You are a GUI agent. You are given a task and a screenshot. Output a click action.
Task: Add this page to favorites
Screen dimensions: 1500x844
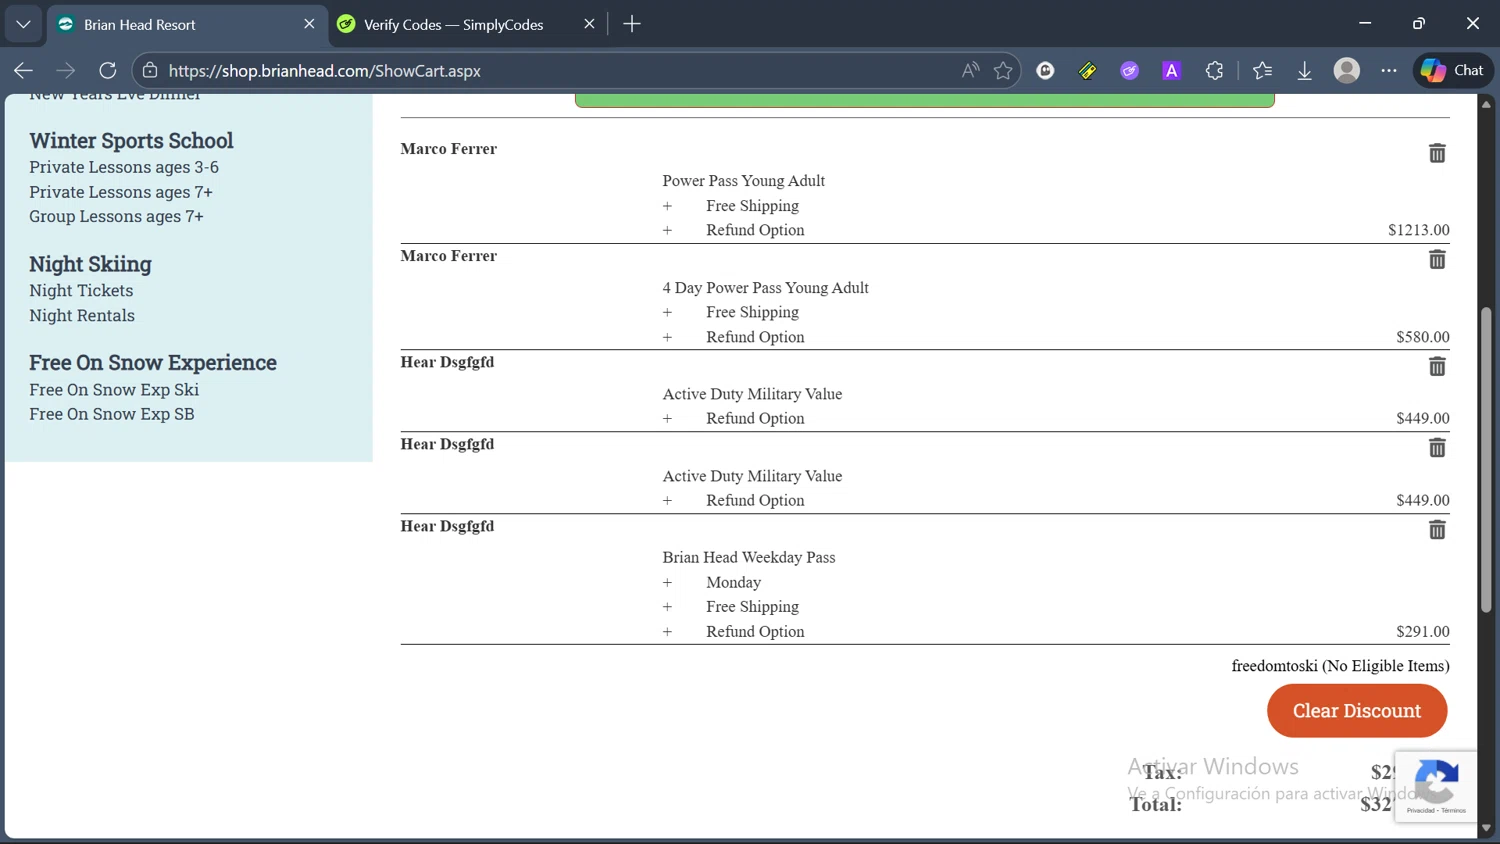(x=1003, y=71)
